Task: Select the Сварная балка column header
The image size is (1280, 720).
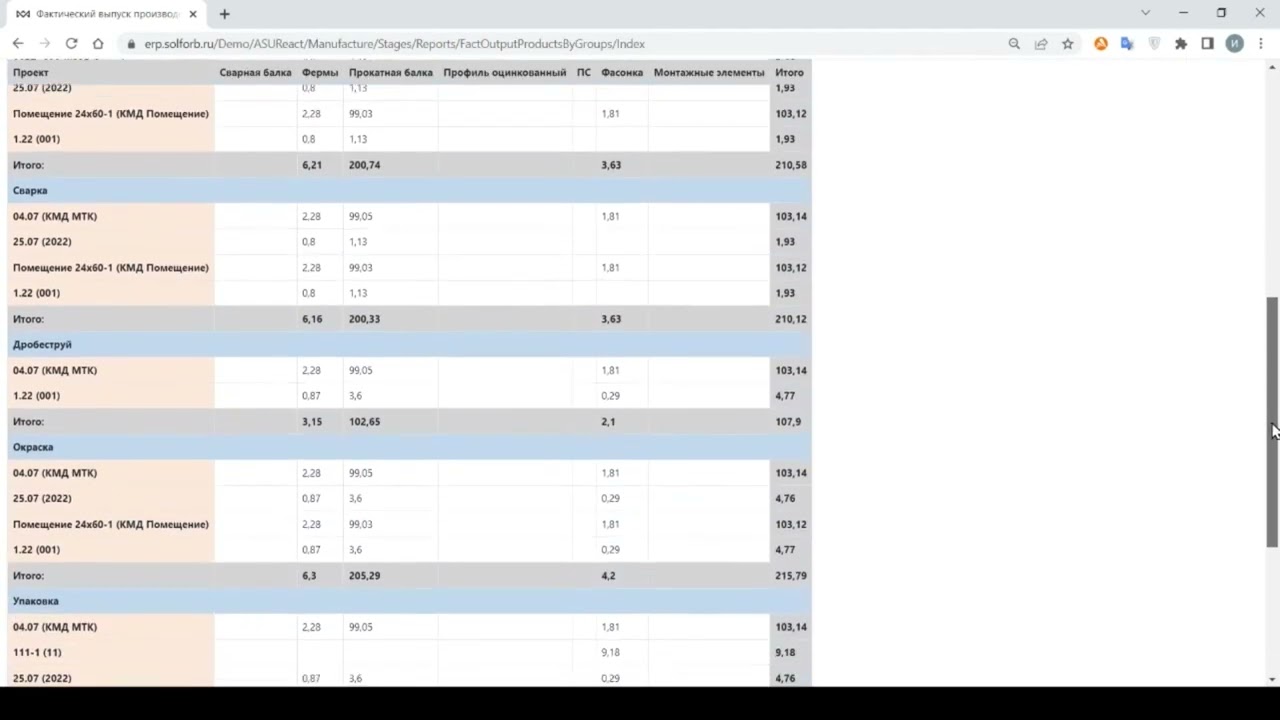Action: 256,72
